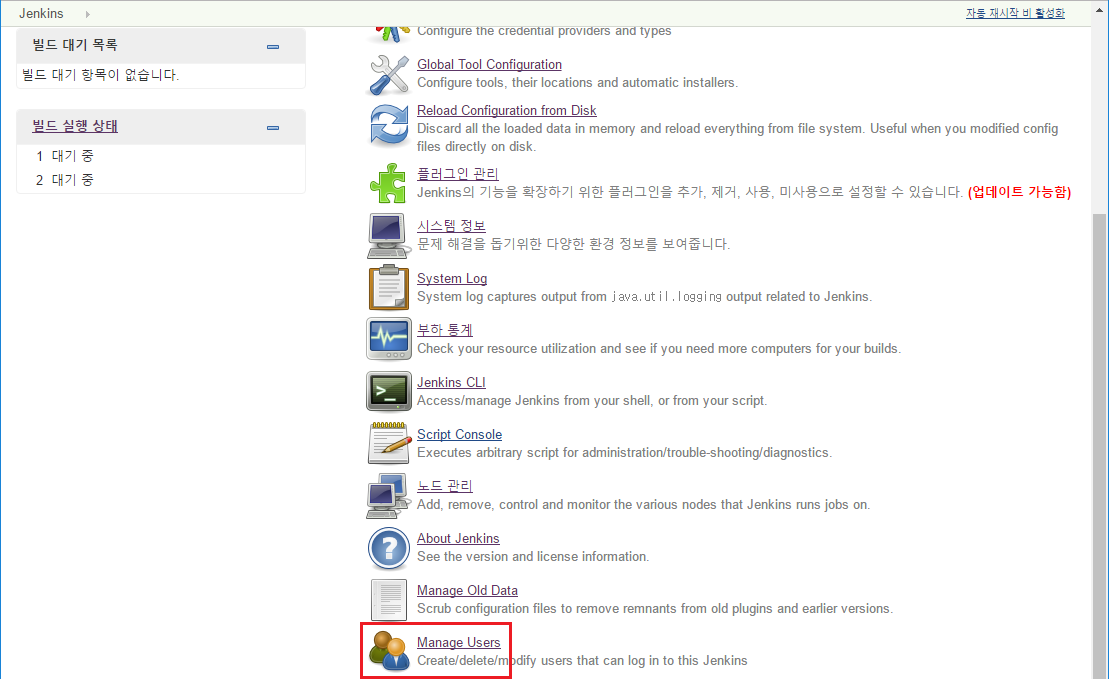Open the Global Tool Configuration wrench icon
1109x679 pixels.
389,74
